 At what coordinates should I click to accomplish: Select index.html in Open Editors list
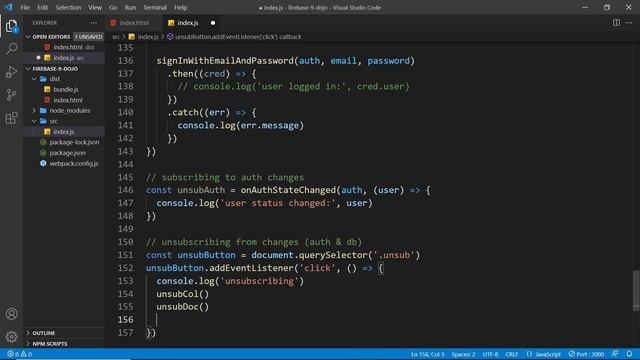pyautogui.click(x=67, y=47)
